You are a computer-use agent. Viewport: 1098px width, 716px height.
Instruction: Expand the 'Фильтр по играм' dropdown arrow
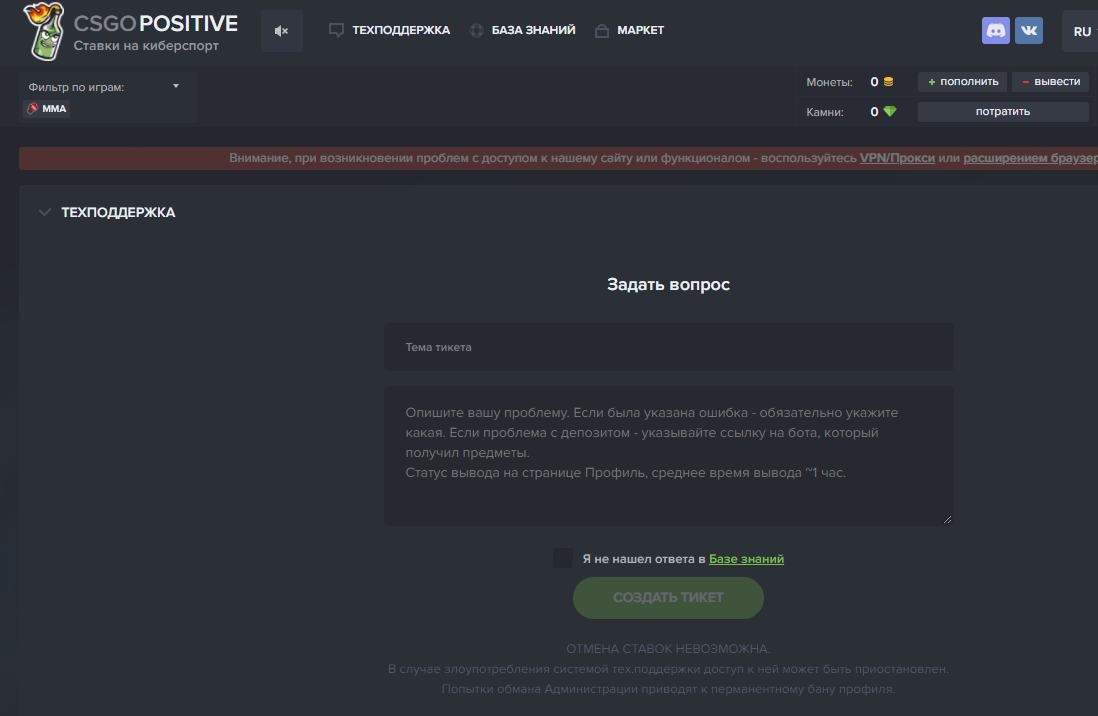(176, 86)
